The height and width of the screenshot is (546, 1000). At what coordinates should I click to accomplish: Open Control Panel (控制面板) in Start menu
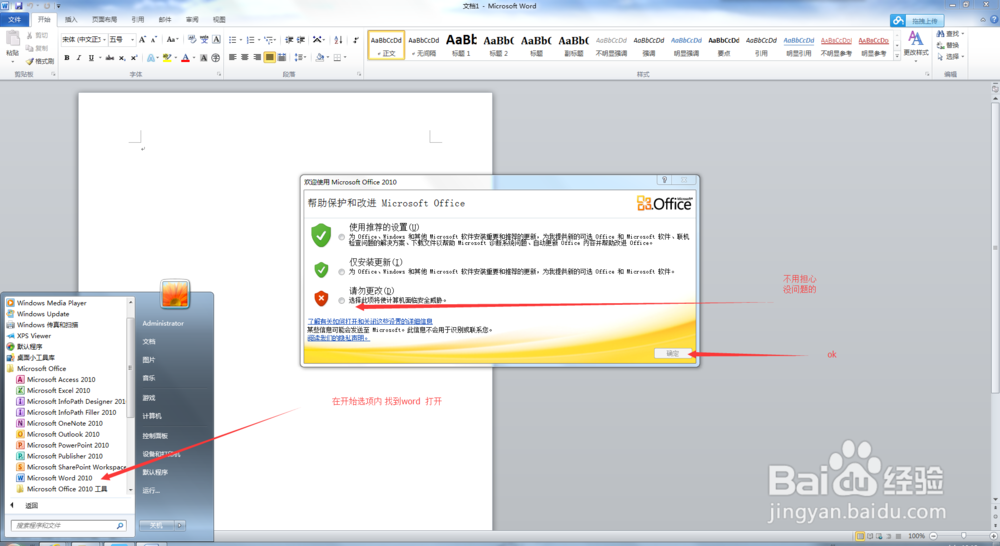(155, 436)
